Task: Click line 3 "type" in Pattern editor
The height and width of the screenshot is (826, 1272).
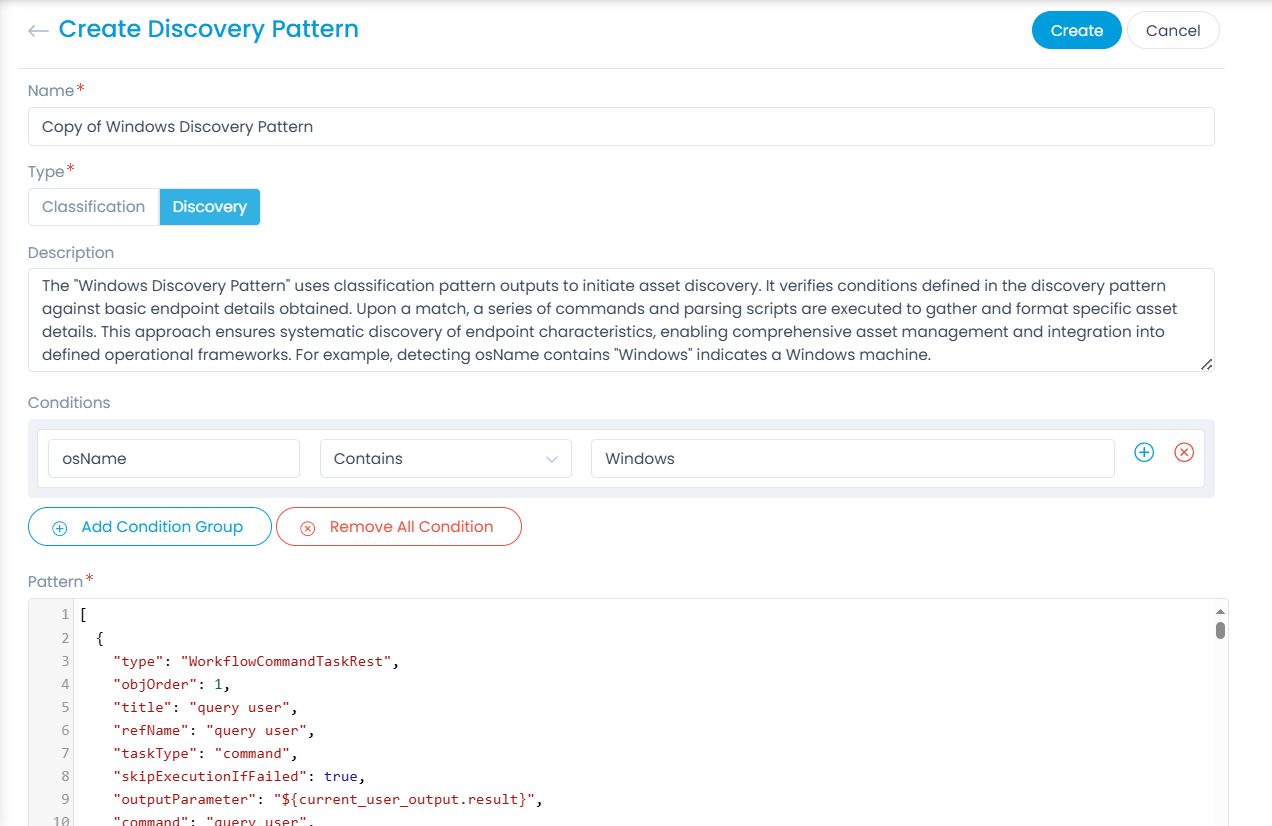Action: point(137,661)
